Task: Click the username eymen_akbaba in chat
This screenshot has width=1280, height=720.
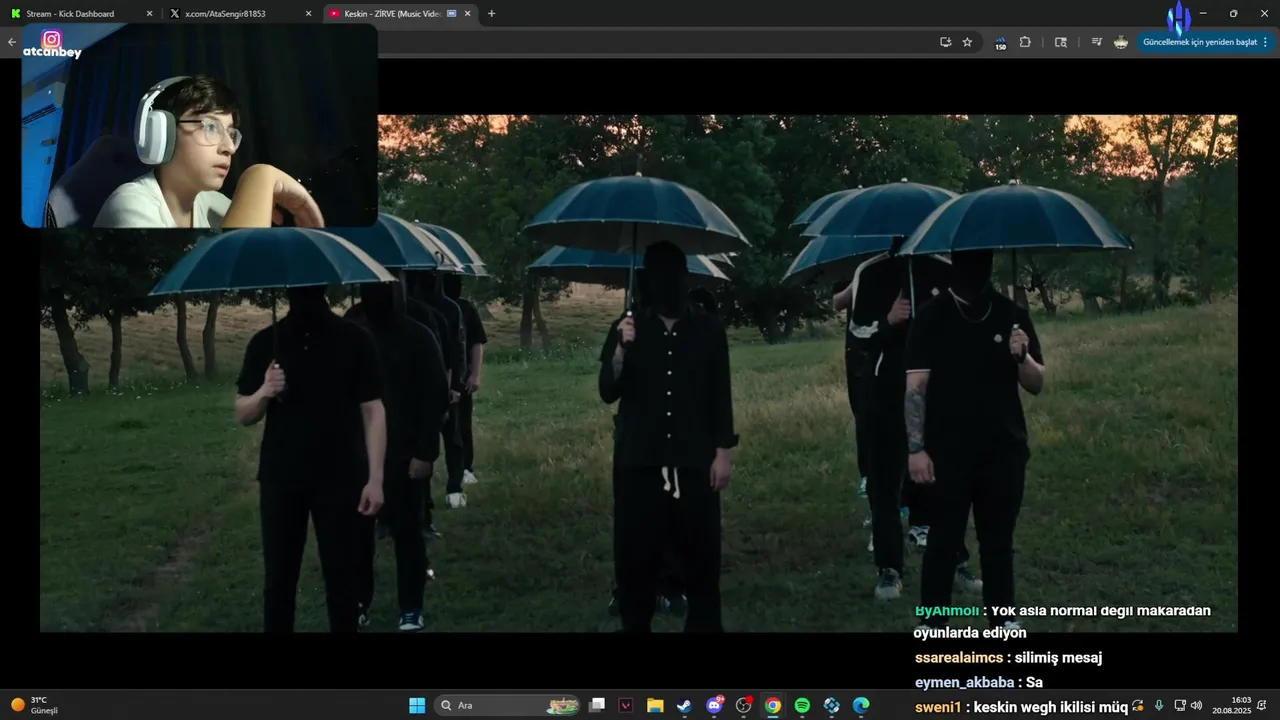Action: tap(965, 682)
